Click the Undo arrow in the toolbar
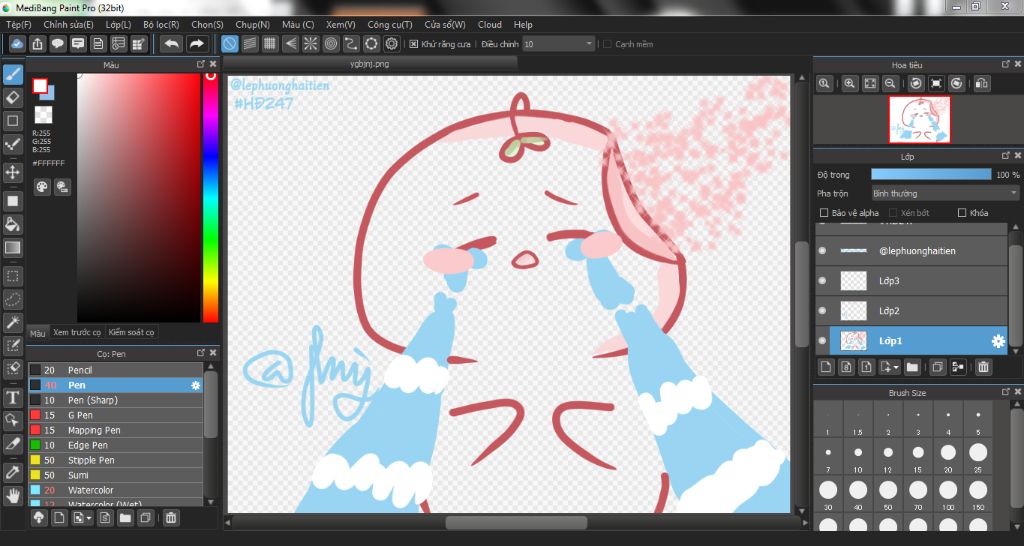The image size is (1024, 546). click(172, 44)
